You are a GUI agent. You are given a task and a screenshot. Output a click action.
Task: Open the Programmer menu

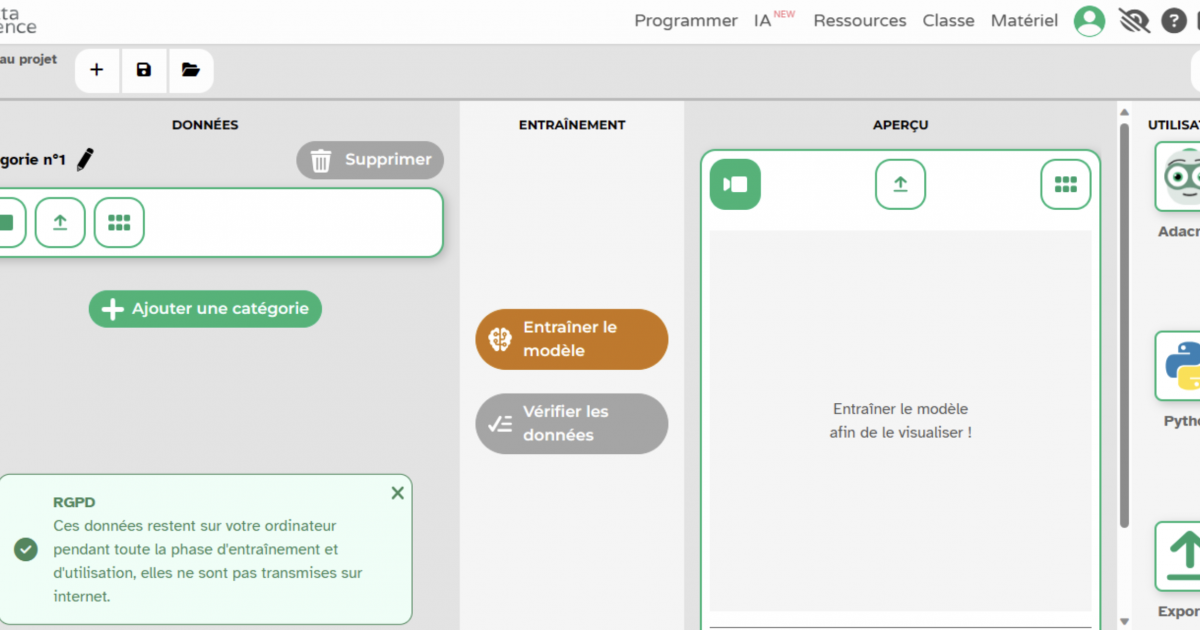tap(685, 21)
